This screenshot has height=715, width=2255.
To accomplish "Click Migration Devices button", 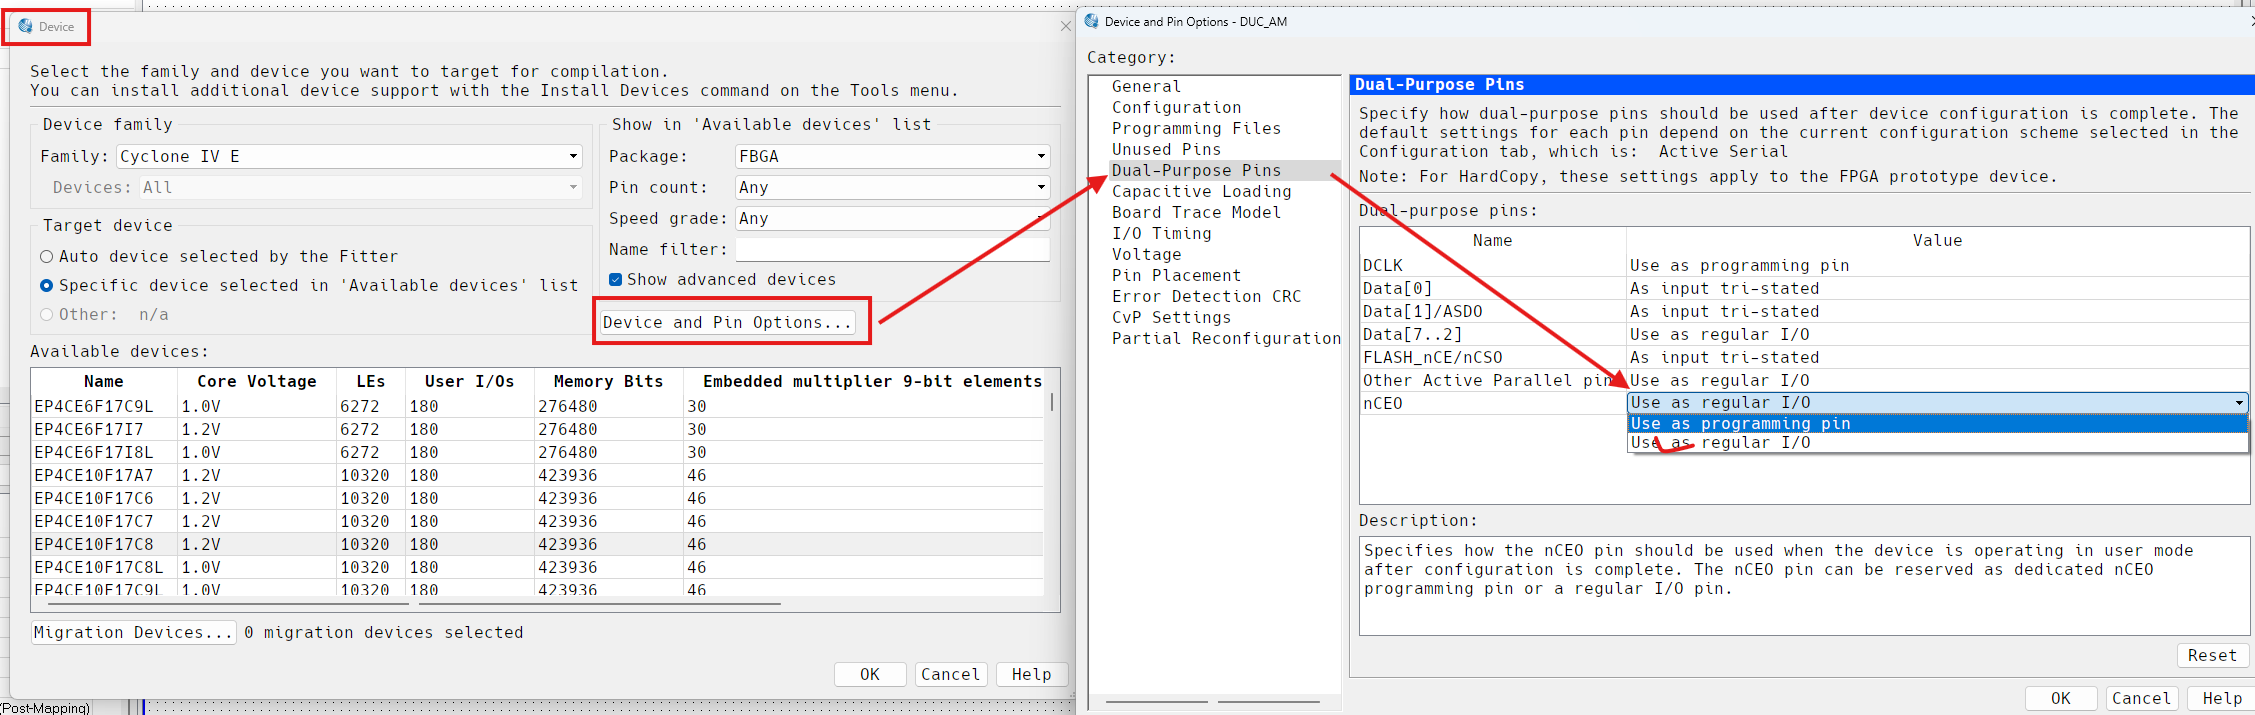I will (133, 632).
